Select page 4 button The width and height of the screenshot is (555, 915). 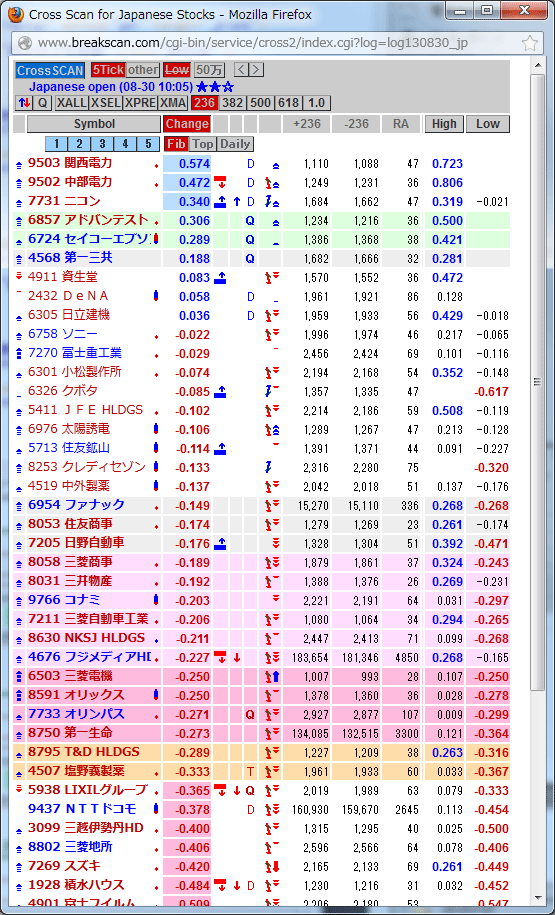tap(125, 144)
